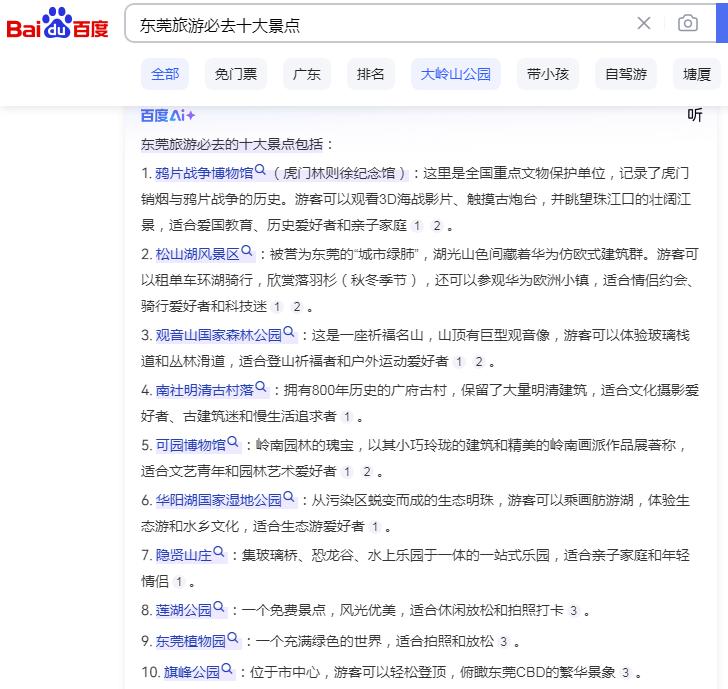Click search icon beside 旗峰公园
Image resolution: width=728 pixels, height=689 pixels.
[x=227, y=670]
